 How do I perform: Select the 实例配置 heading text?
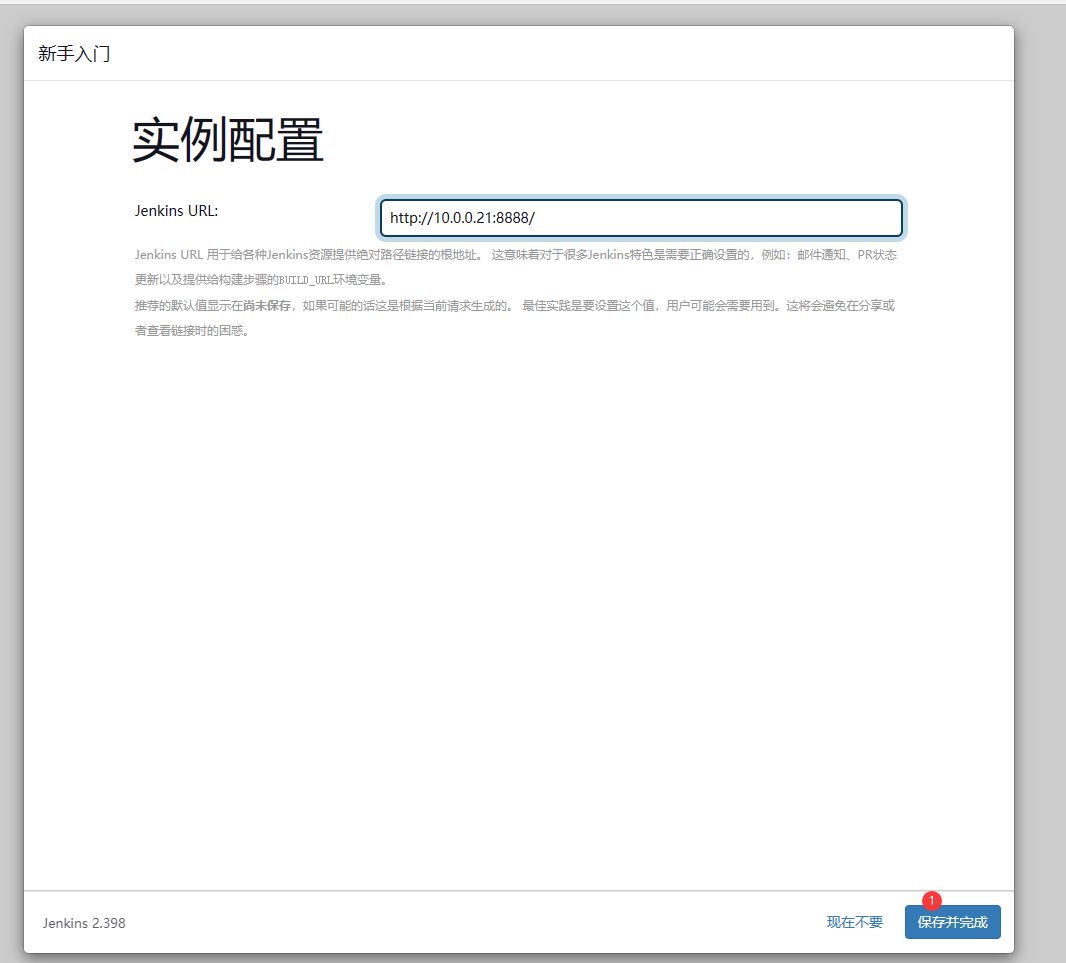(228, 140)
